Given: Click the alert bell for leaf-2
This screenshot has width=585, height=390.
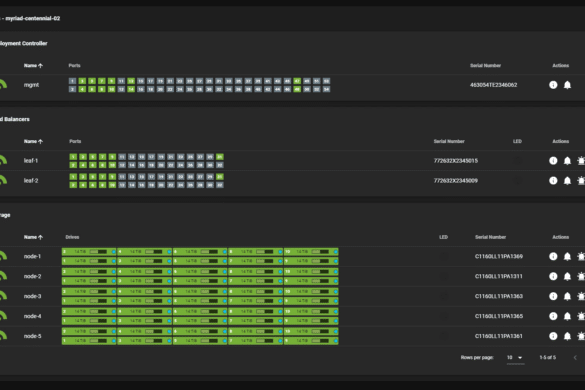Looking at the screenshot, I should (567, 181).
